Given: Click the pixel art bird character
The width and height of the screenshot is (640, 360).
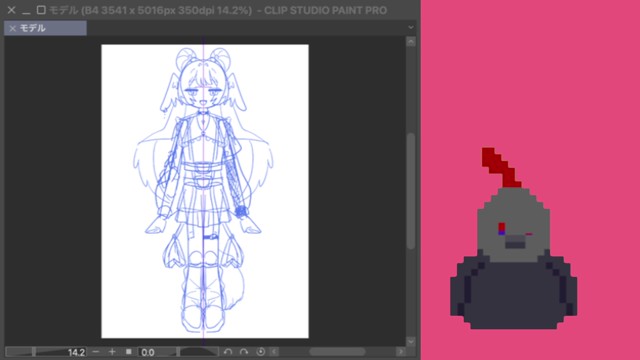Looking at the screenshot, I should point(513,238).
